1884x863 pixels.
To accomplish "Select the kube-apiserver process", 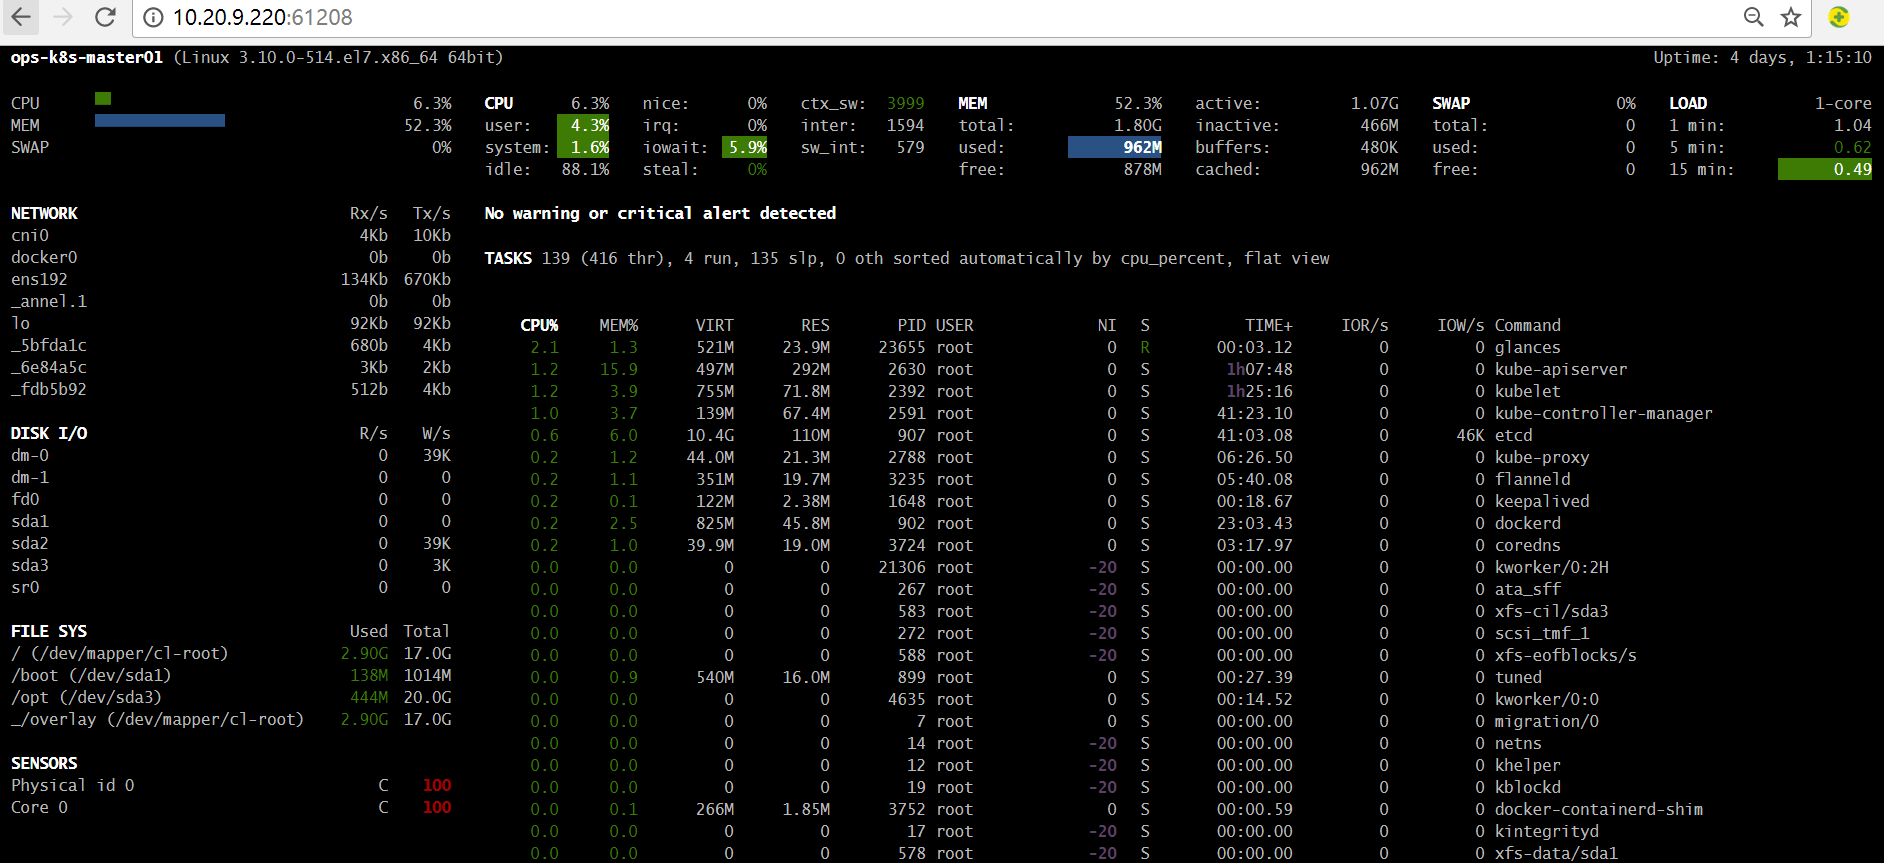I will pos(1561,369).
